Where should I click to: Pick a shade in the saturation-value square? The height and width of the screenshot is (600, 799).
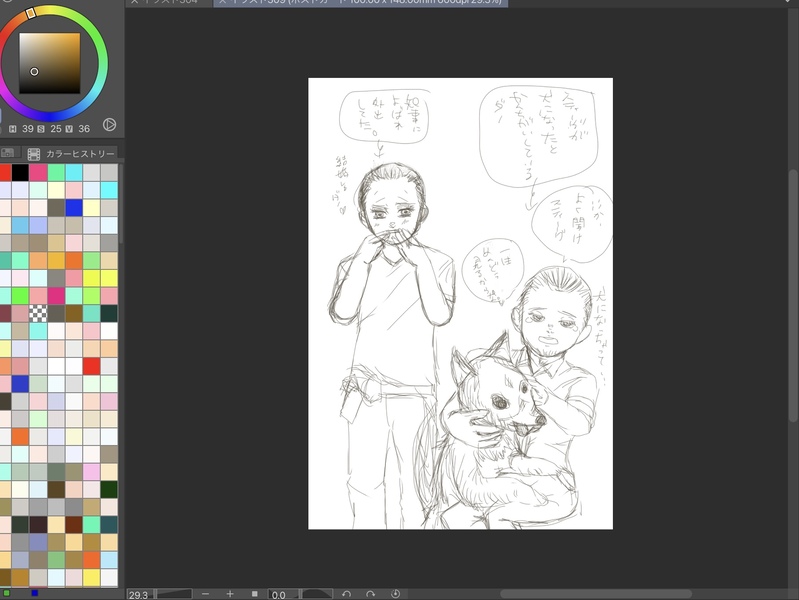[49, 63]
